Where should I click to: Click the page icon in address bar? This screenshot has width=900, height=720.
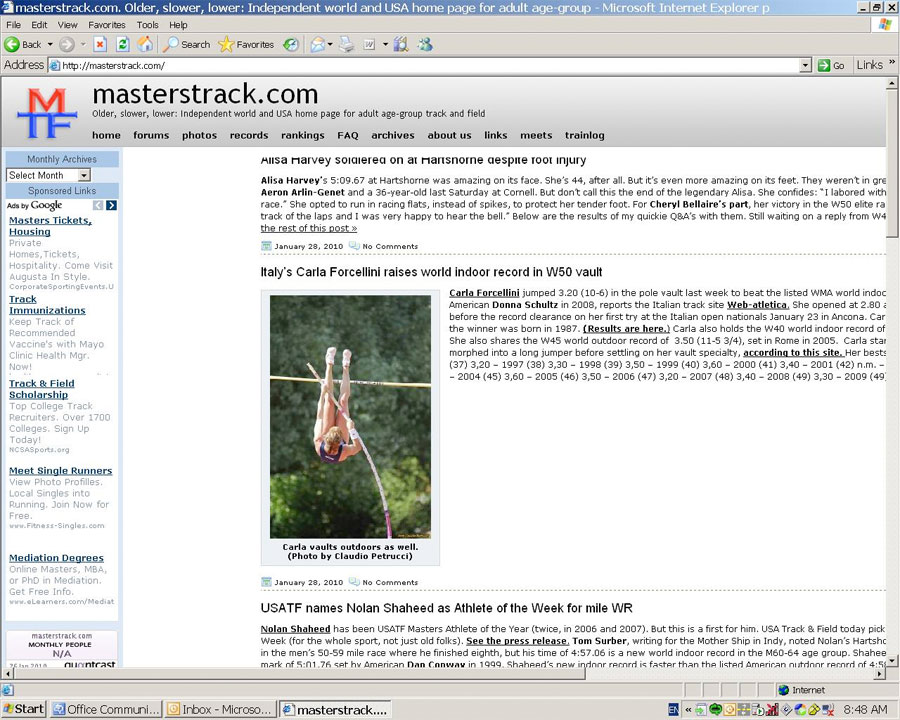point(55,65)
